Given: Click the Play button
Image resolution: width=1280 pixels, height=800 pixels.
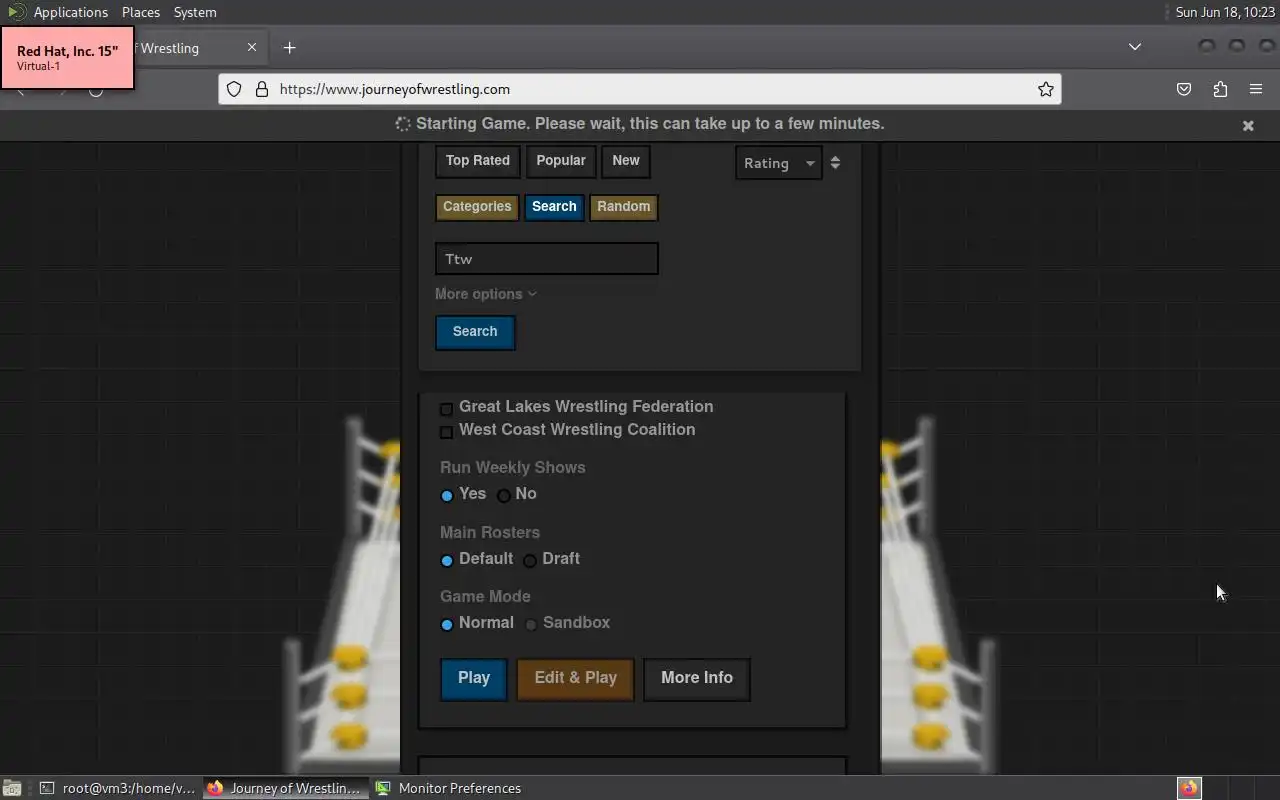Looking at the screenshot, I should (x=474, y=679).
